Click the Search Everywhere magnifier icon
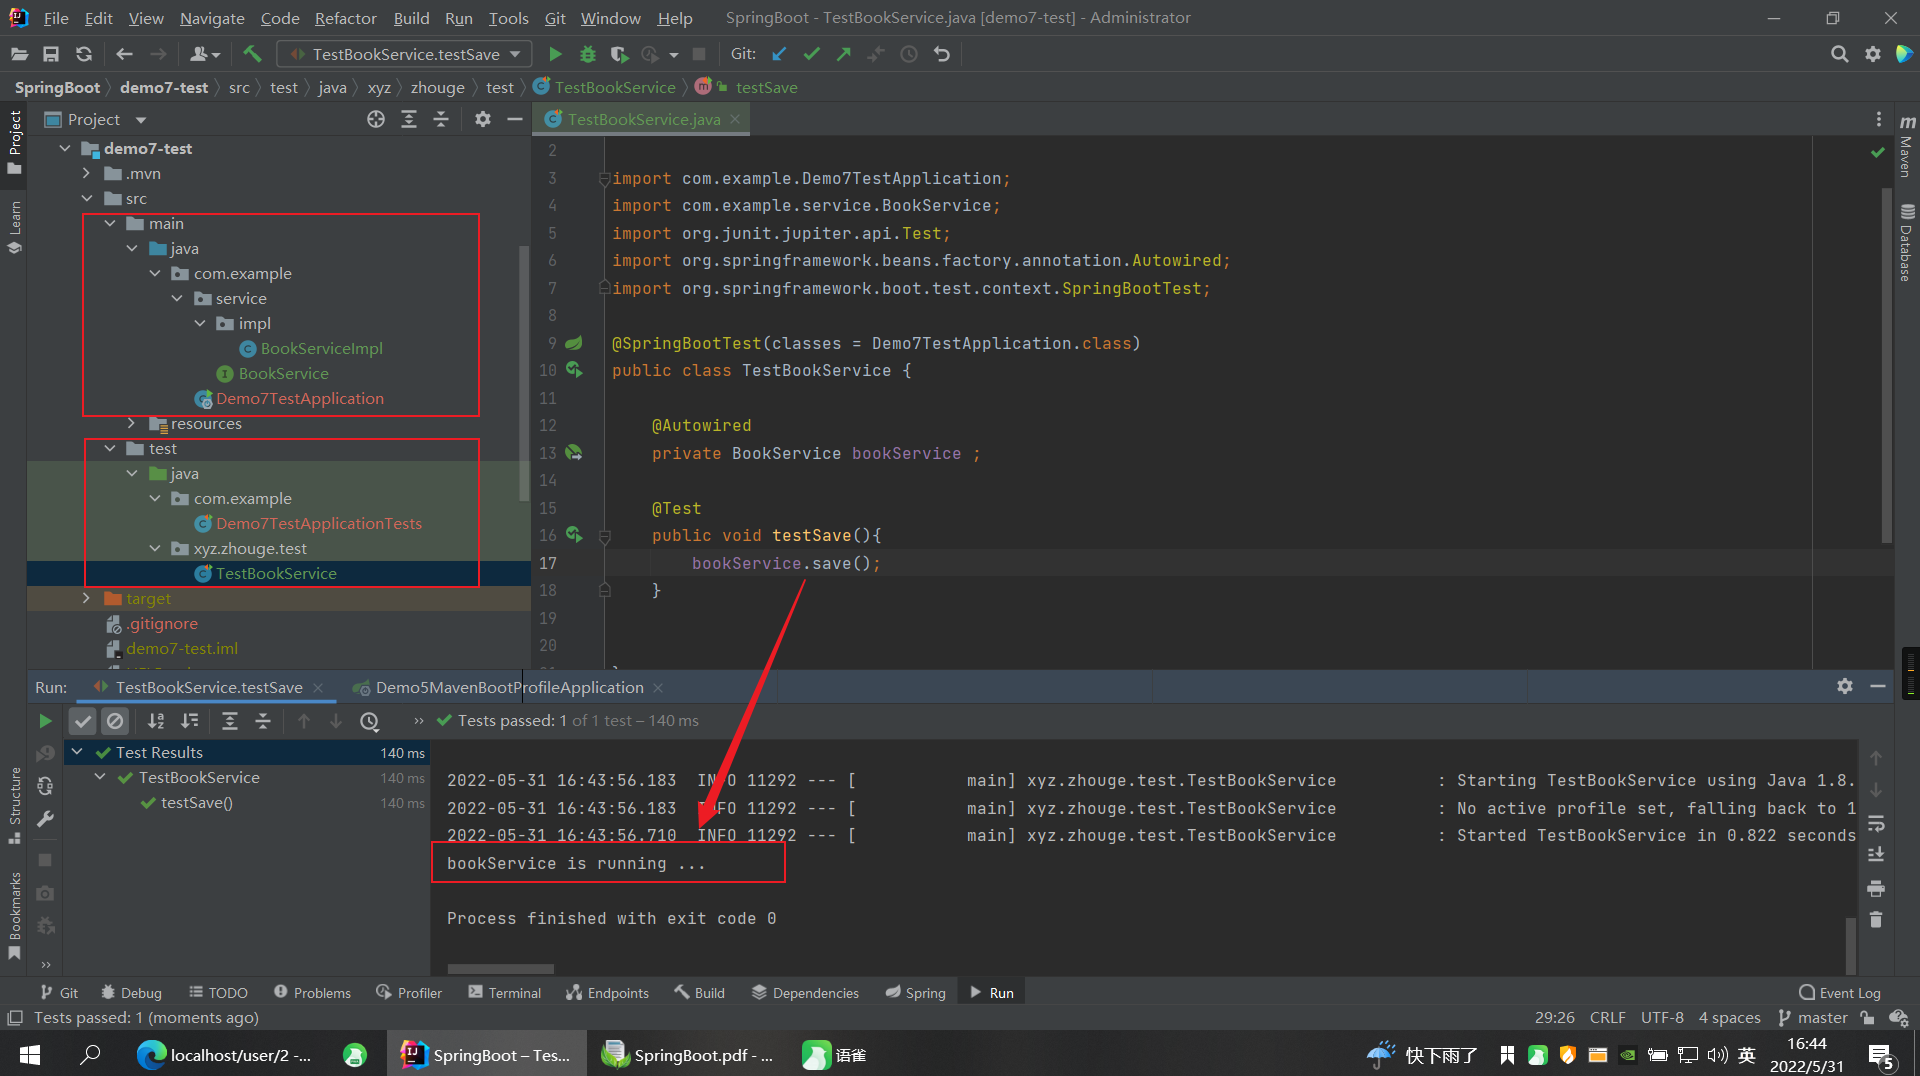Image resolution: width=1920 pixels, height=1076 pixels. pos(1839,54)
